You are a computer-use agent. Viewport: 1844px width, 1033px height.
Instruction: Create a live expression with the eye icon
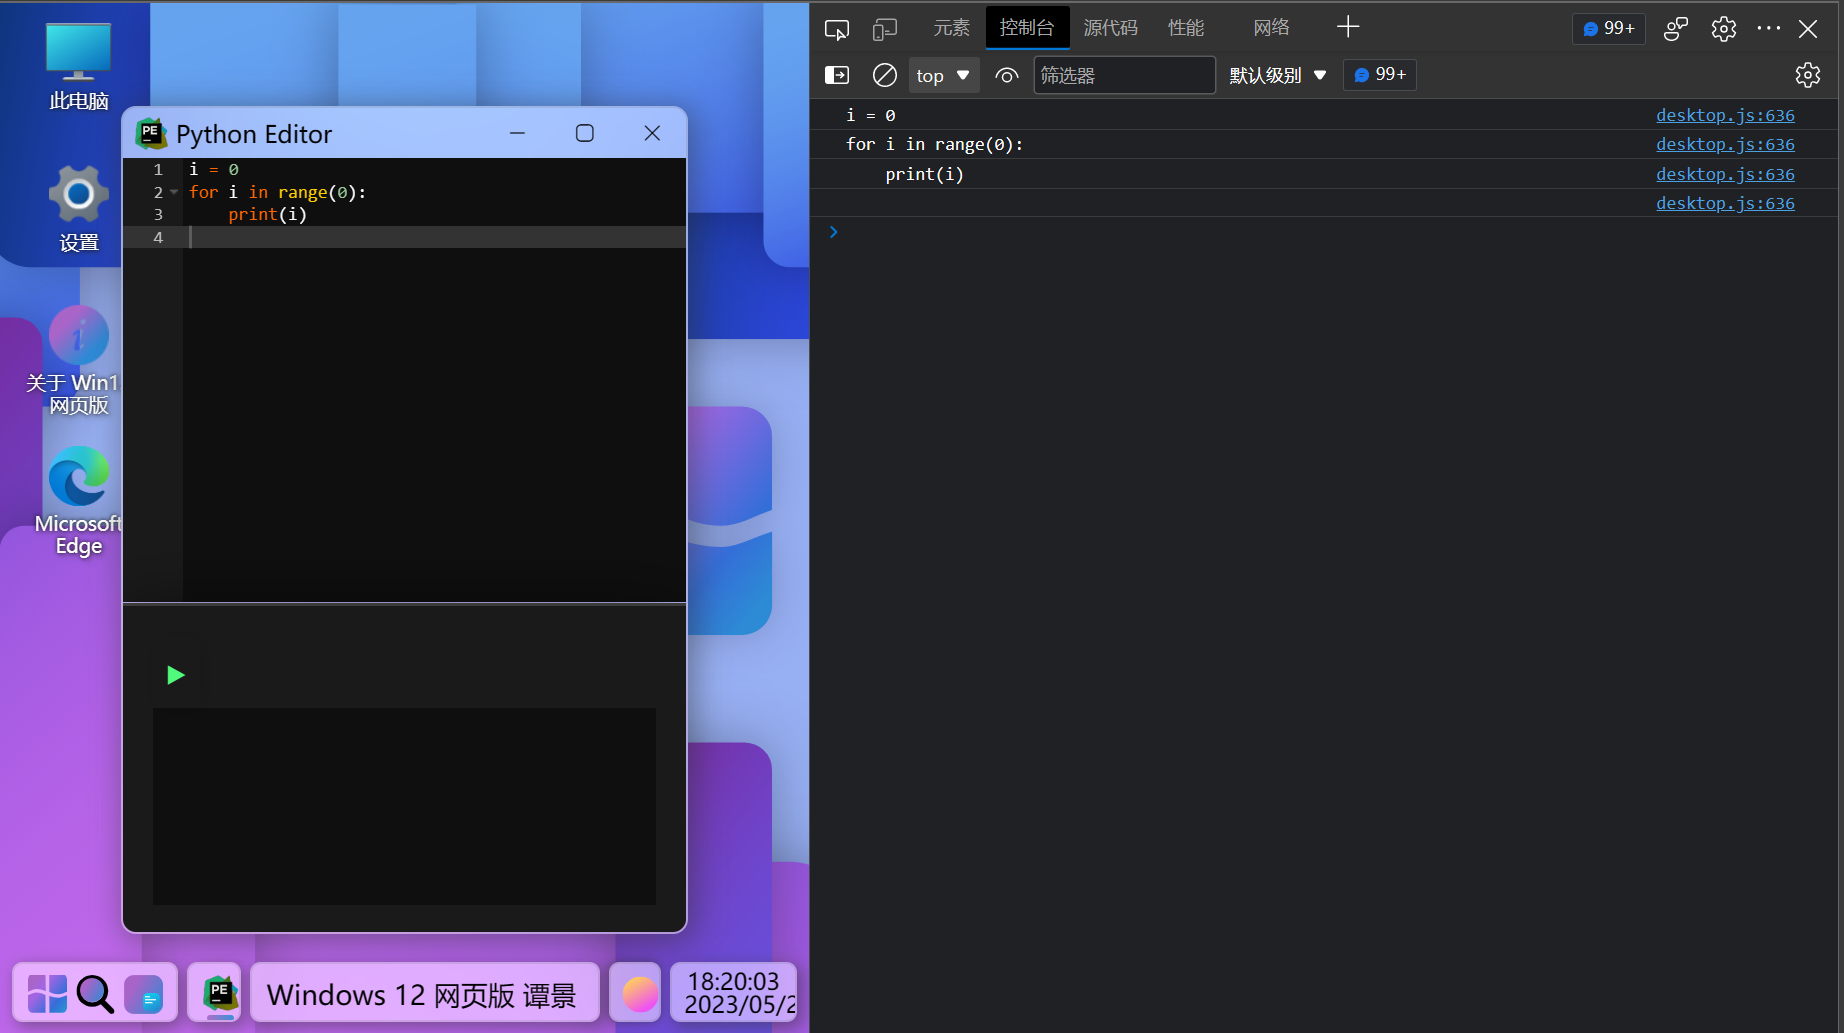(x=1006, y=74)
